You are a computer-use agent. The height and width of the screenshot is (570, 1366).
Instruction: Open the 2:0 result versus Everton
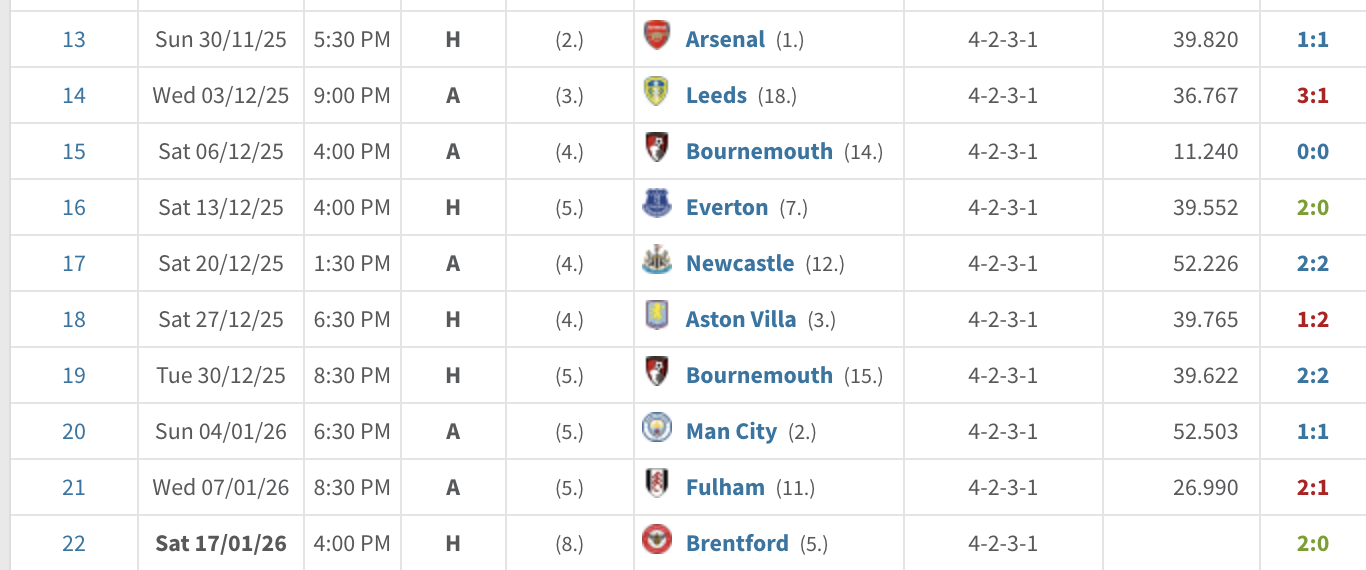click(x=1312, y=208)
